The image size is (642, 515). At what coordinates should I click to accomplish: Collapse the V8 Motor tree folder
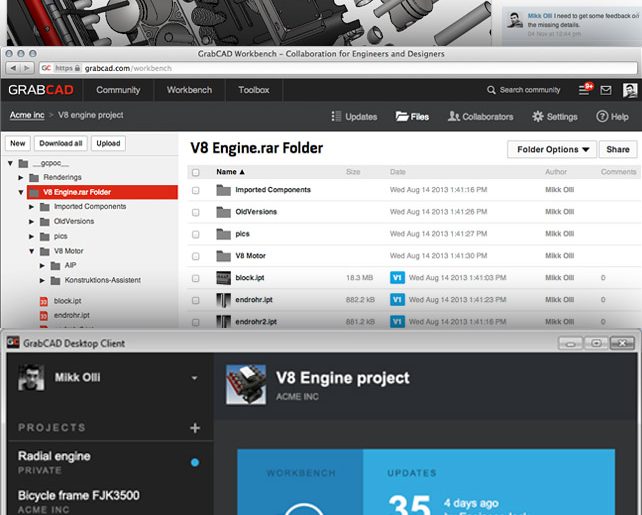pyautogui.click(x=32, y=251)
